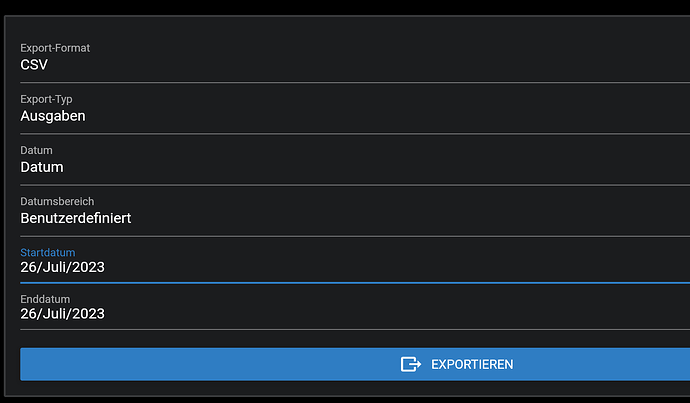The height and width of the screenshot is (403, 690).
Task: Click the blue Startdatum label
Action: (48, 253)
